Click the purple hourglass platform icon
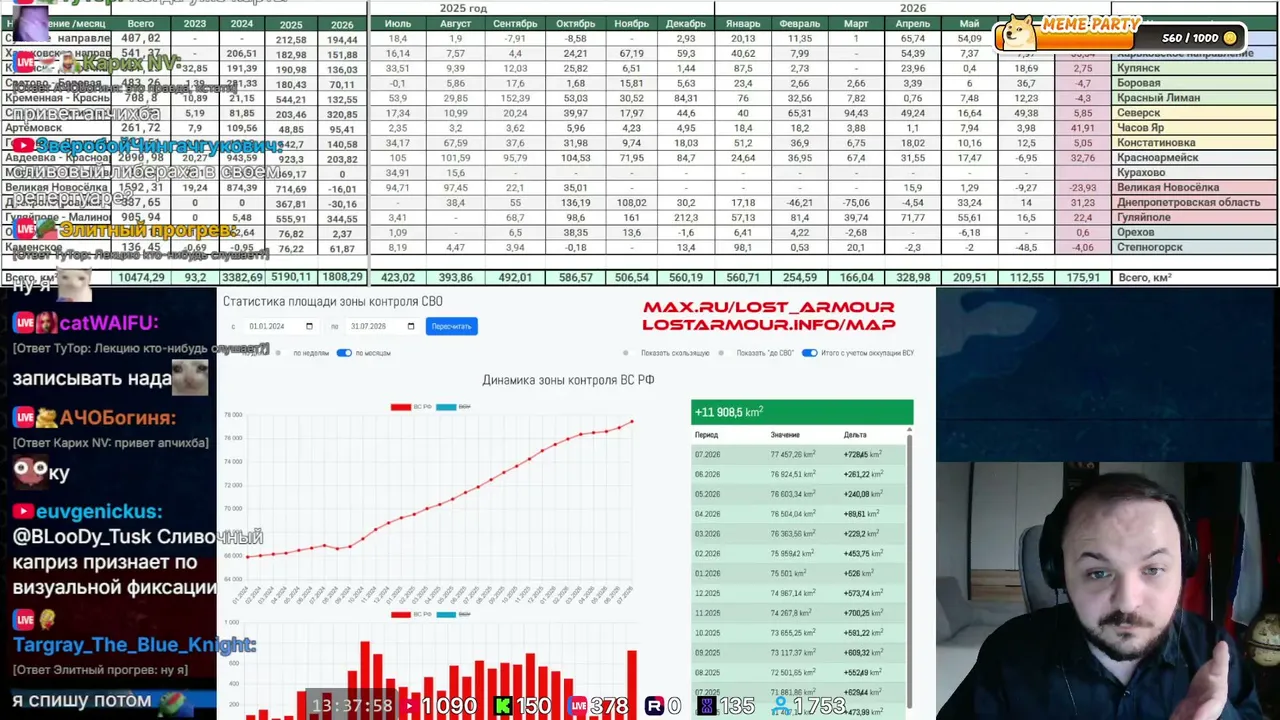This screenshot has width=1280, height=720. [x=706, y=706]
